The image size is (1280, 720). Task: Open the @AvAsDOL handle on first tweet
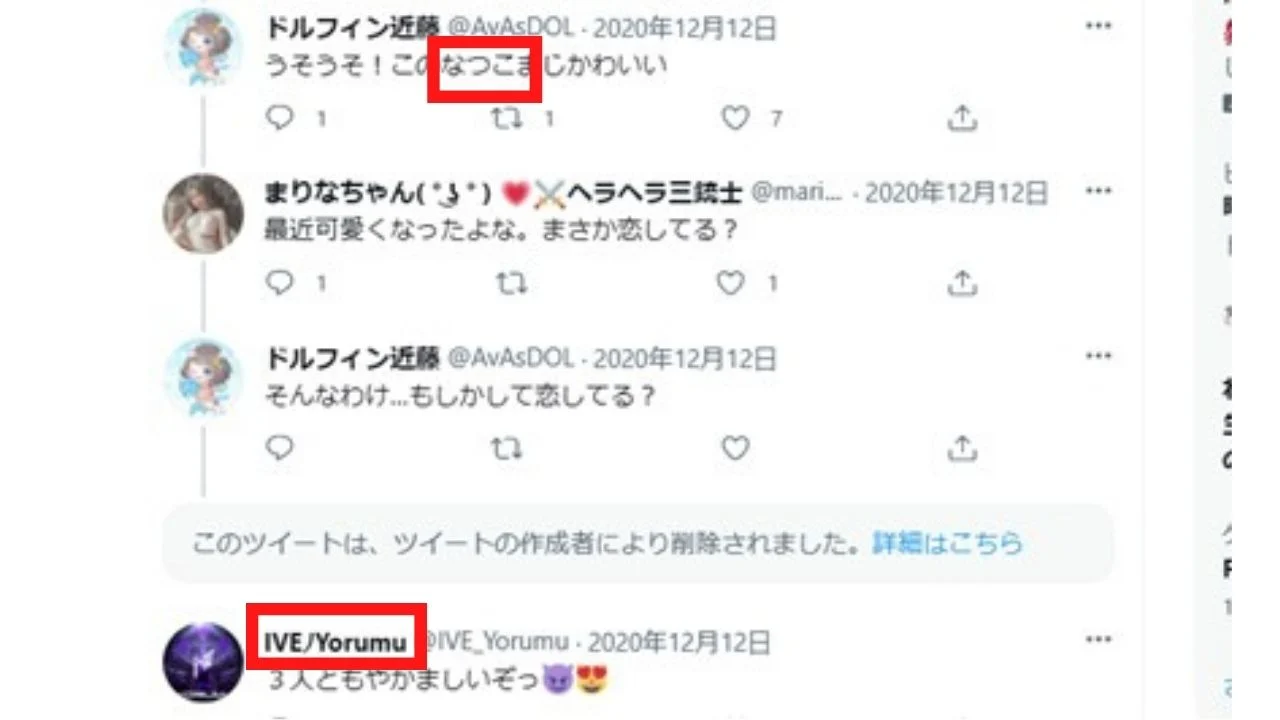510,29
